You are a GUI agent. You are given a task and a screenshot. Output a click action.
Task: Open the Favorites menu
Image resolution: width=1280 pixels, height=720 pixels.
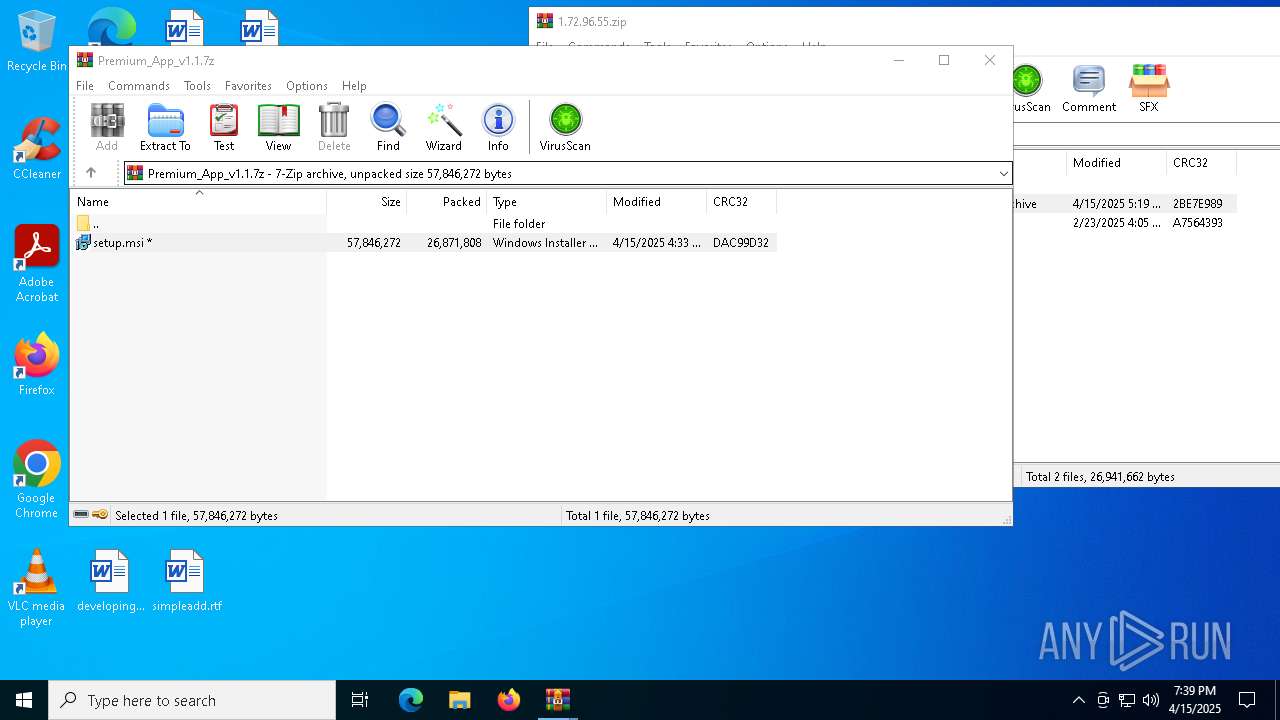[248, 86]
